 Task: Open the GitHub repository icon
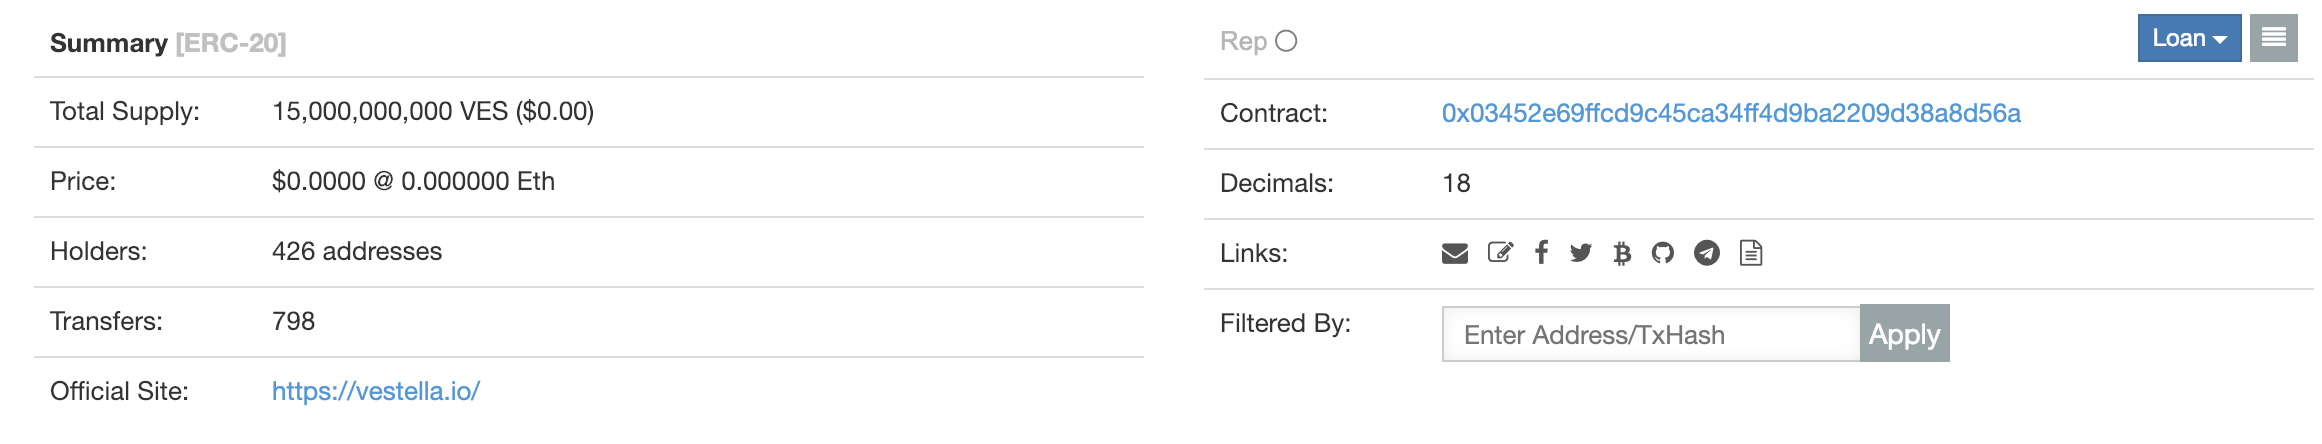click(1663, 253)
